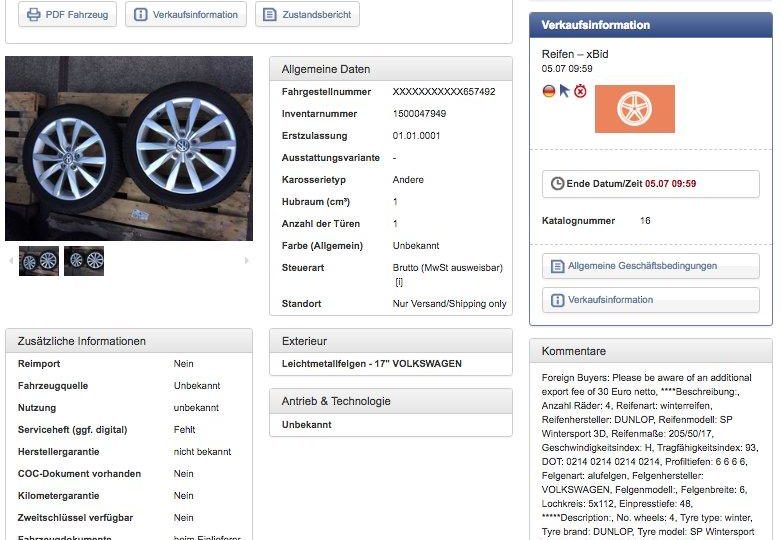
Task: Click the Erstzulassung date 01.01.0001
Action: (416, 135)
